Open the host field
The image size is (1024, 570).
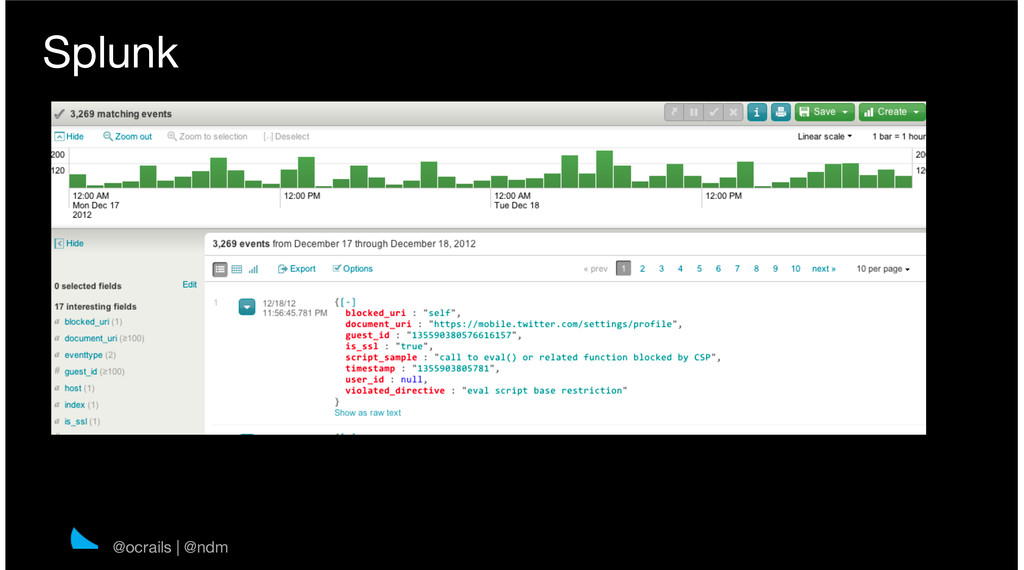tap(73, 388)
